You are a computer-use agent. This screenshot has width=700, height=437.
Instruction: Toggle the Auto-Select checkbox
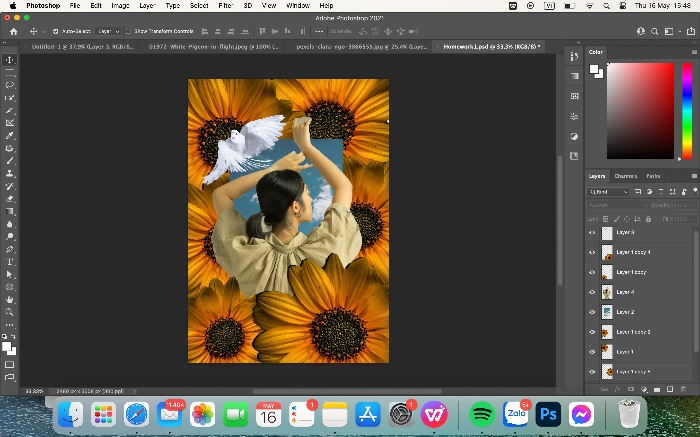click(x=56, y=31)
